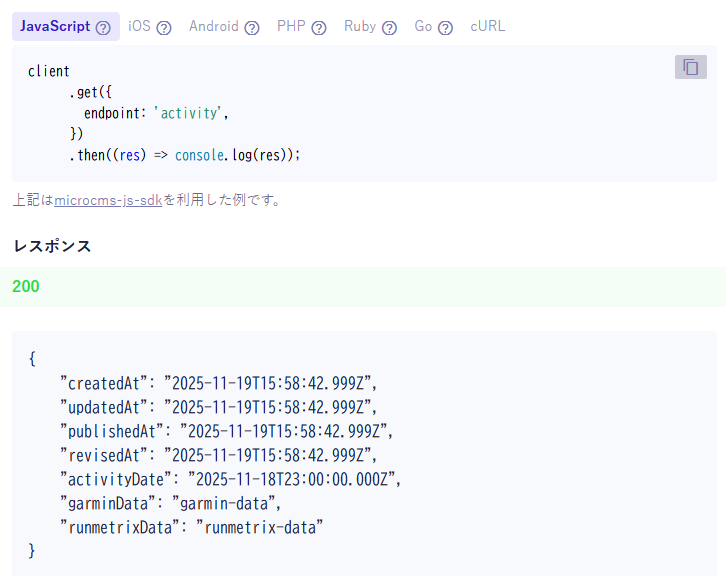Open the Ruby tab
Image resolution: width=726 pixels, height=576 pixels.
[x=359, y=27]
